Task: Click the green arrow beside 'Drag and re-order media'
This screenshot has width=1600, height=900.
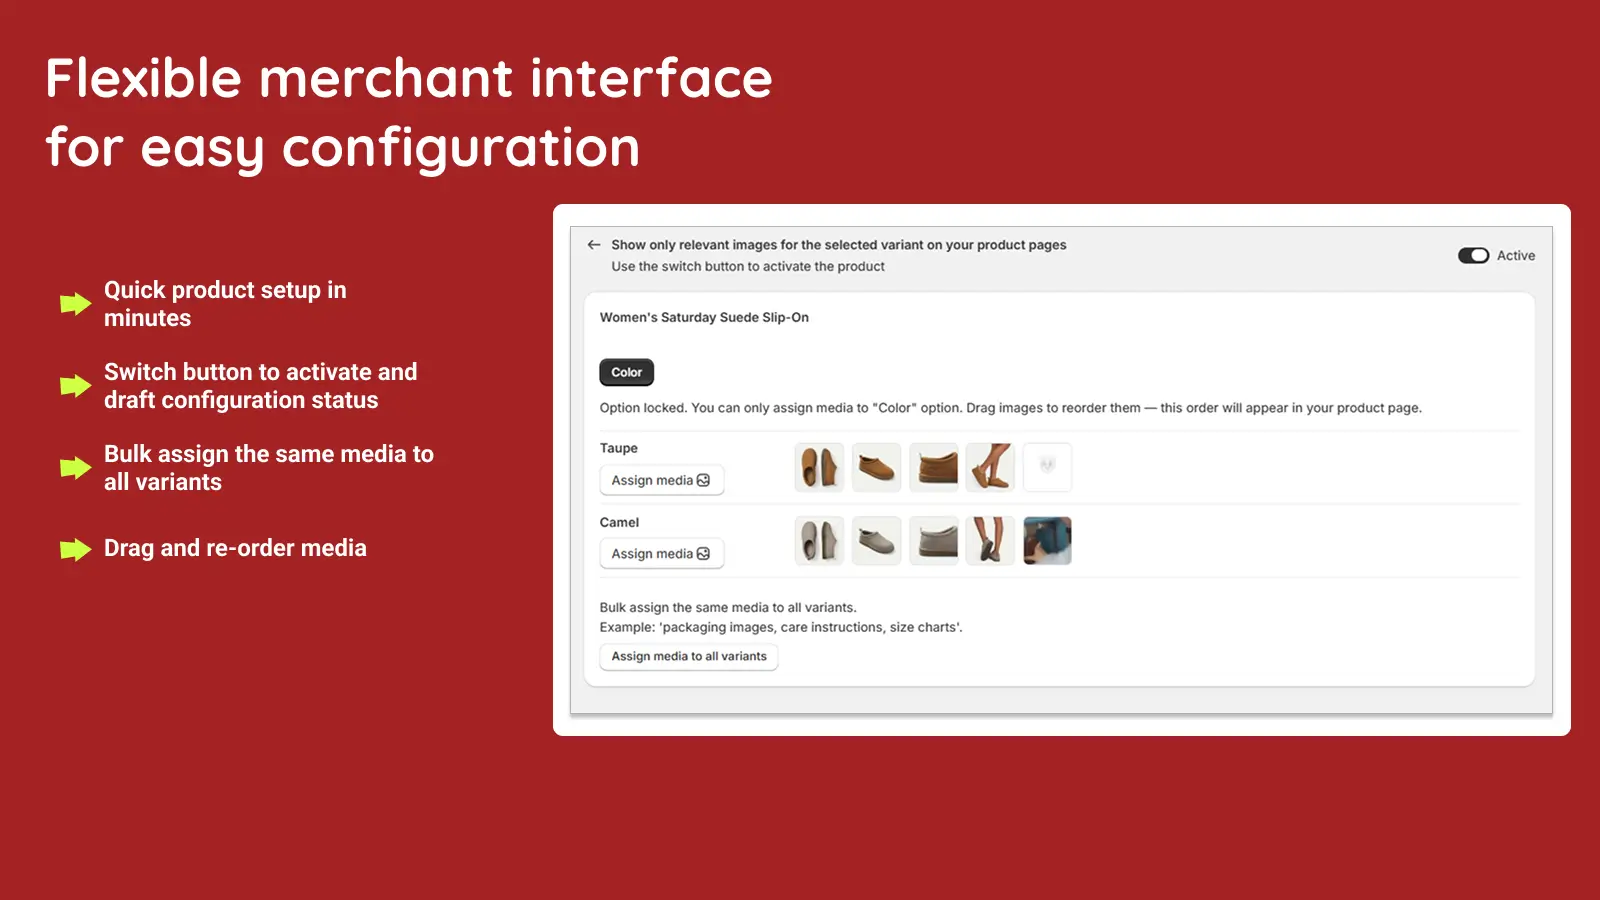Action: [x=75, y=548]
